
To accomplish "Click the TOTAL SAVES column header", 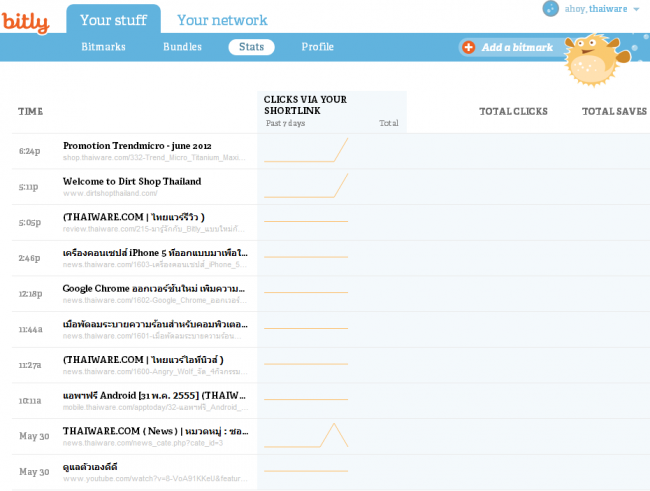I will 614,111.
